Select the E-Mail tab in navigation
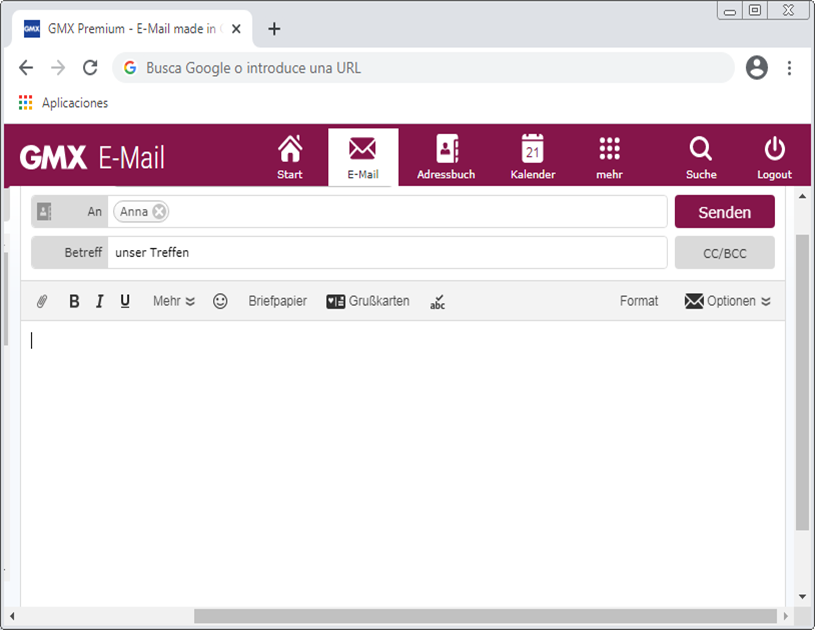This screenshot has width=815, height=630. (363, 157)
